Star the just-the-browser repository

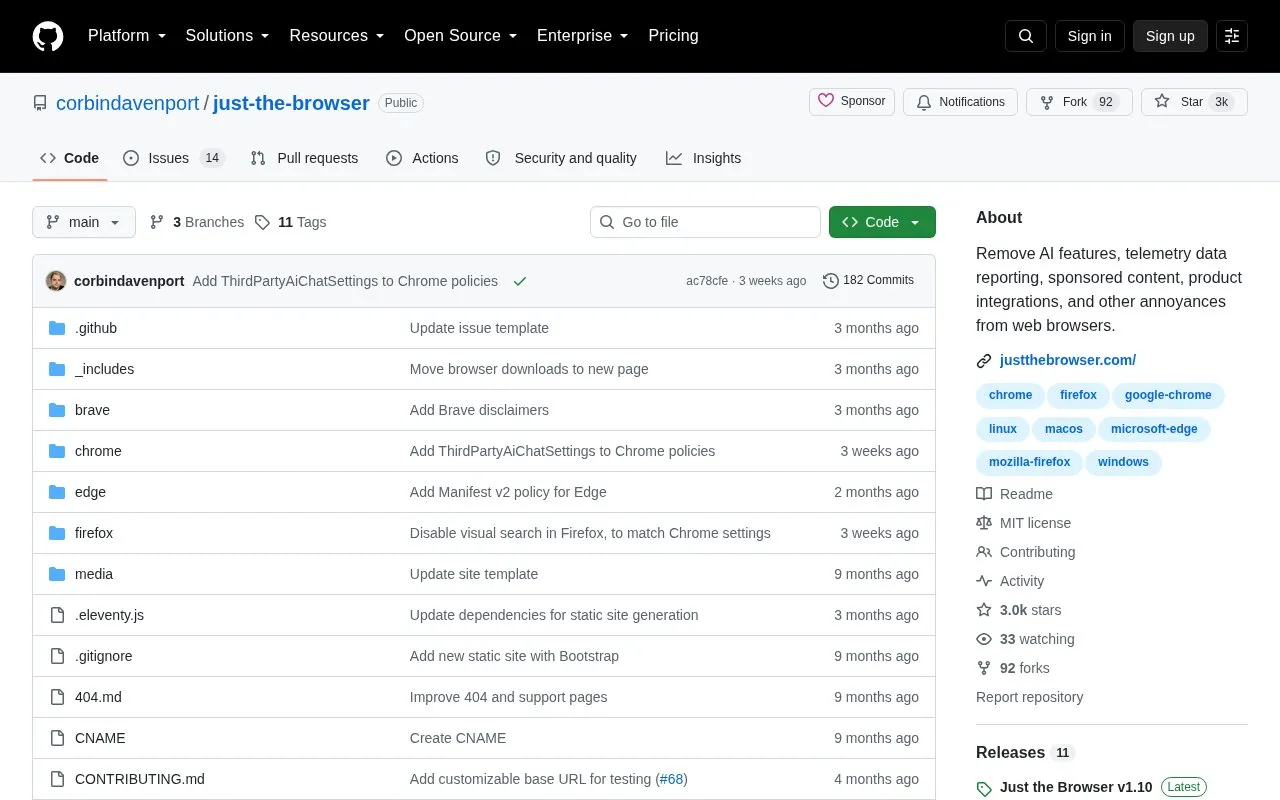[1194, 102]
